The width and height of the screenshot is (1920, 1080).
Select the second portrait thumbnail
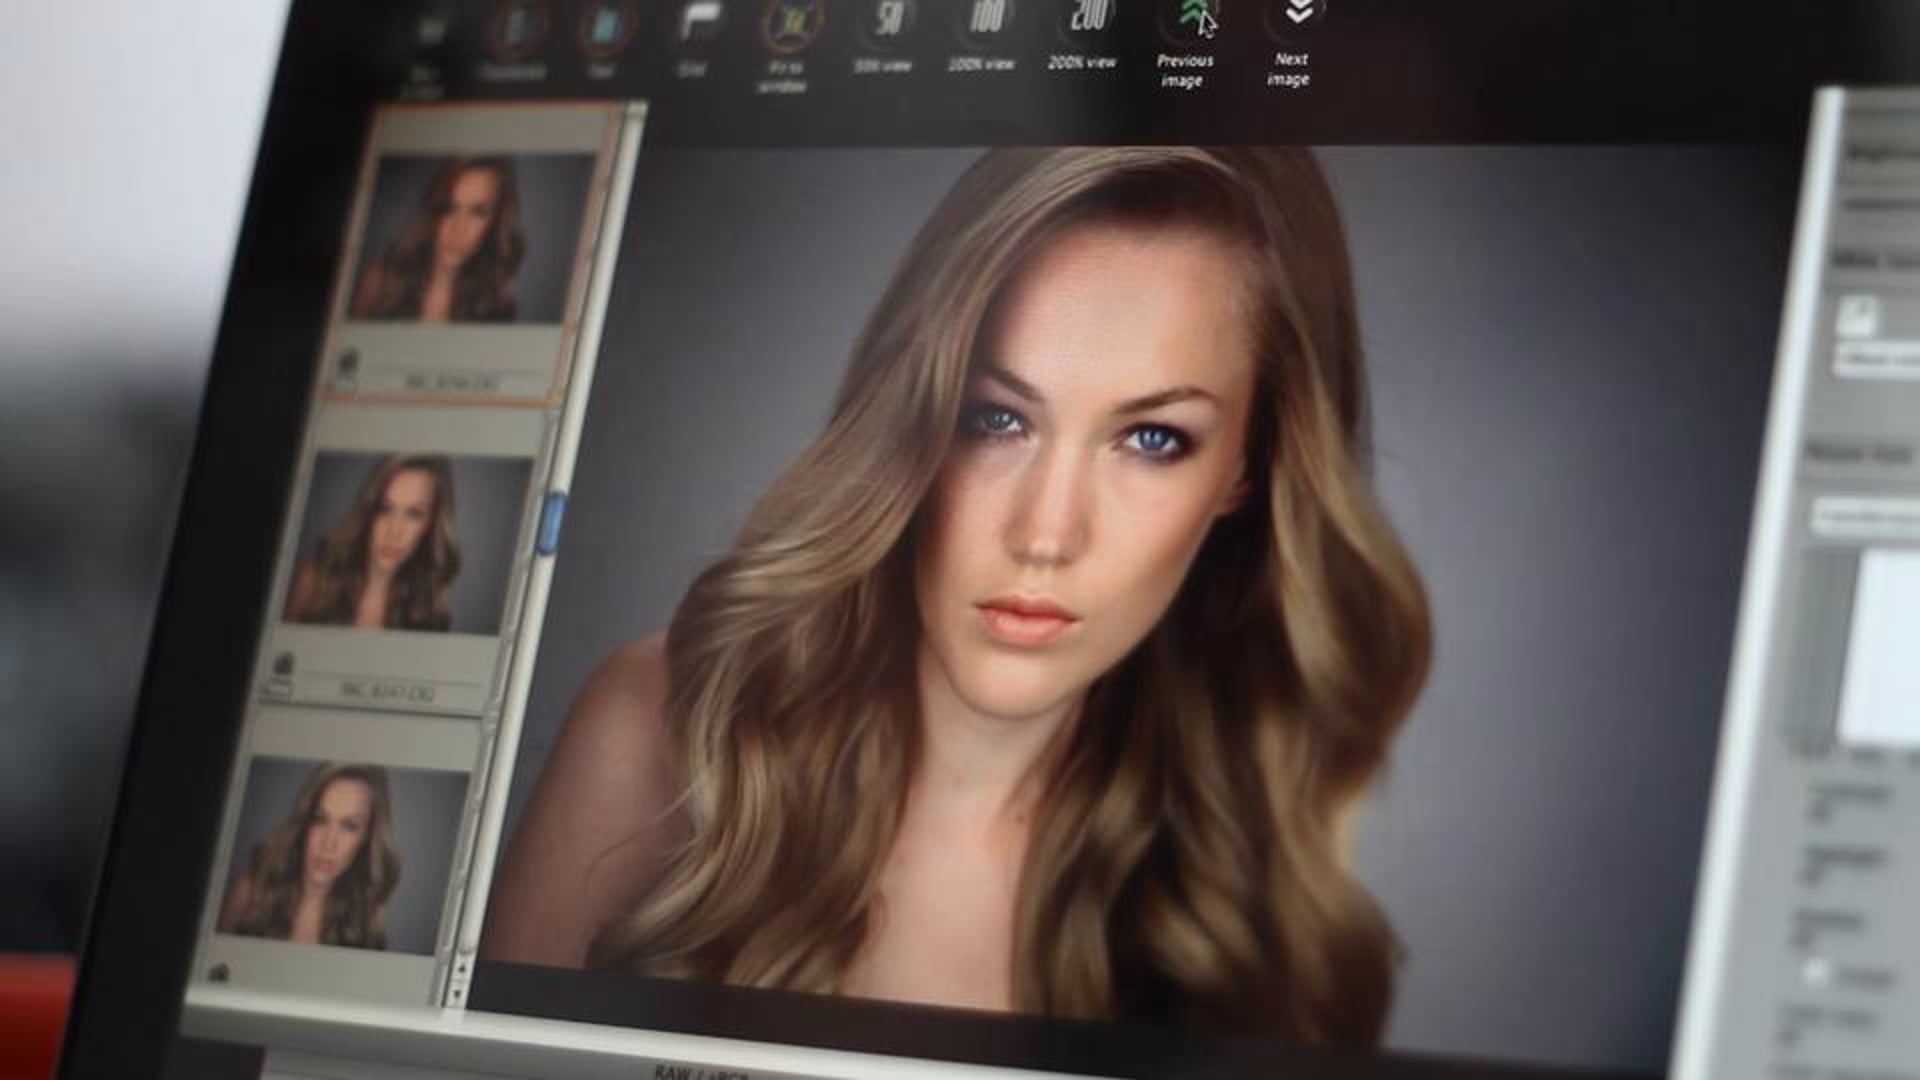[405, 542]
